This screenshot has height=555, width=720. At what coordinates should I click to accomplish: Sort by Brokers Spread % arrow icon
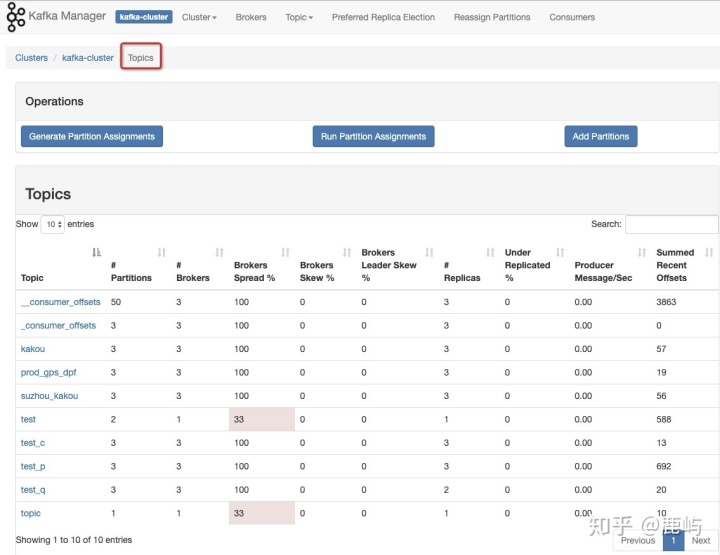coord(286,252)
